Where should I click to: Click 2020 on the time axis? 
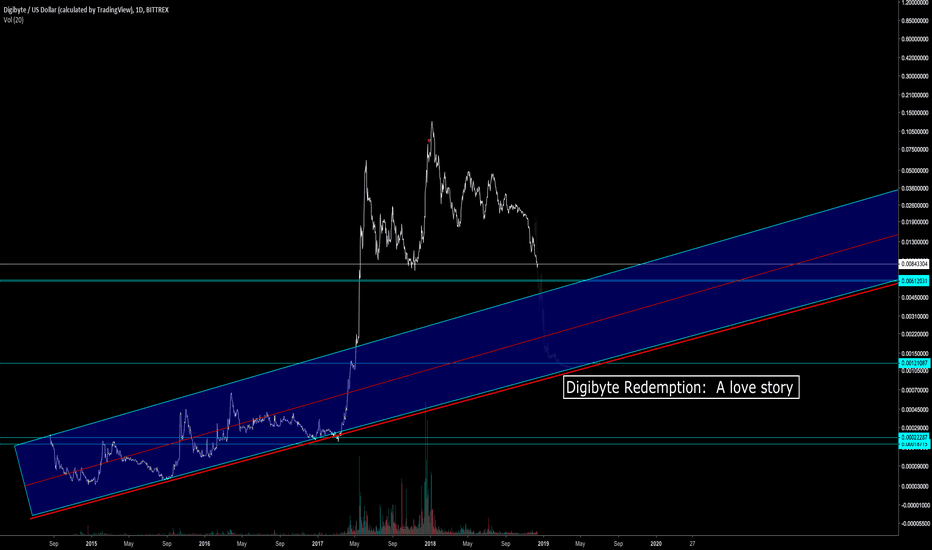click(656, 543)
